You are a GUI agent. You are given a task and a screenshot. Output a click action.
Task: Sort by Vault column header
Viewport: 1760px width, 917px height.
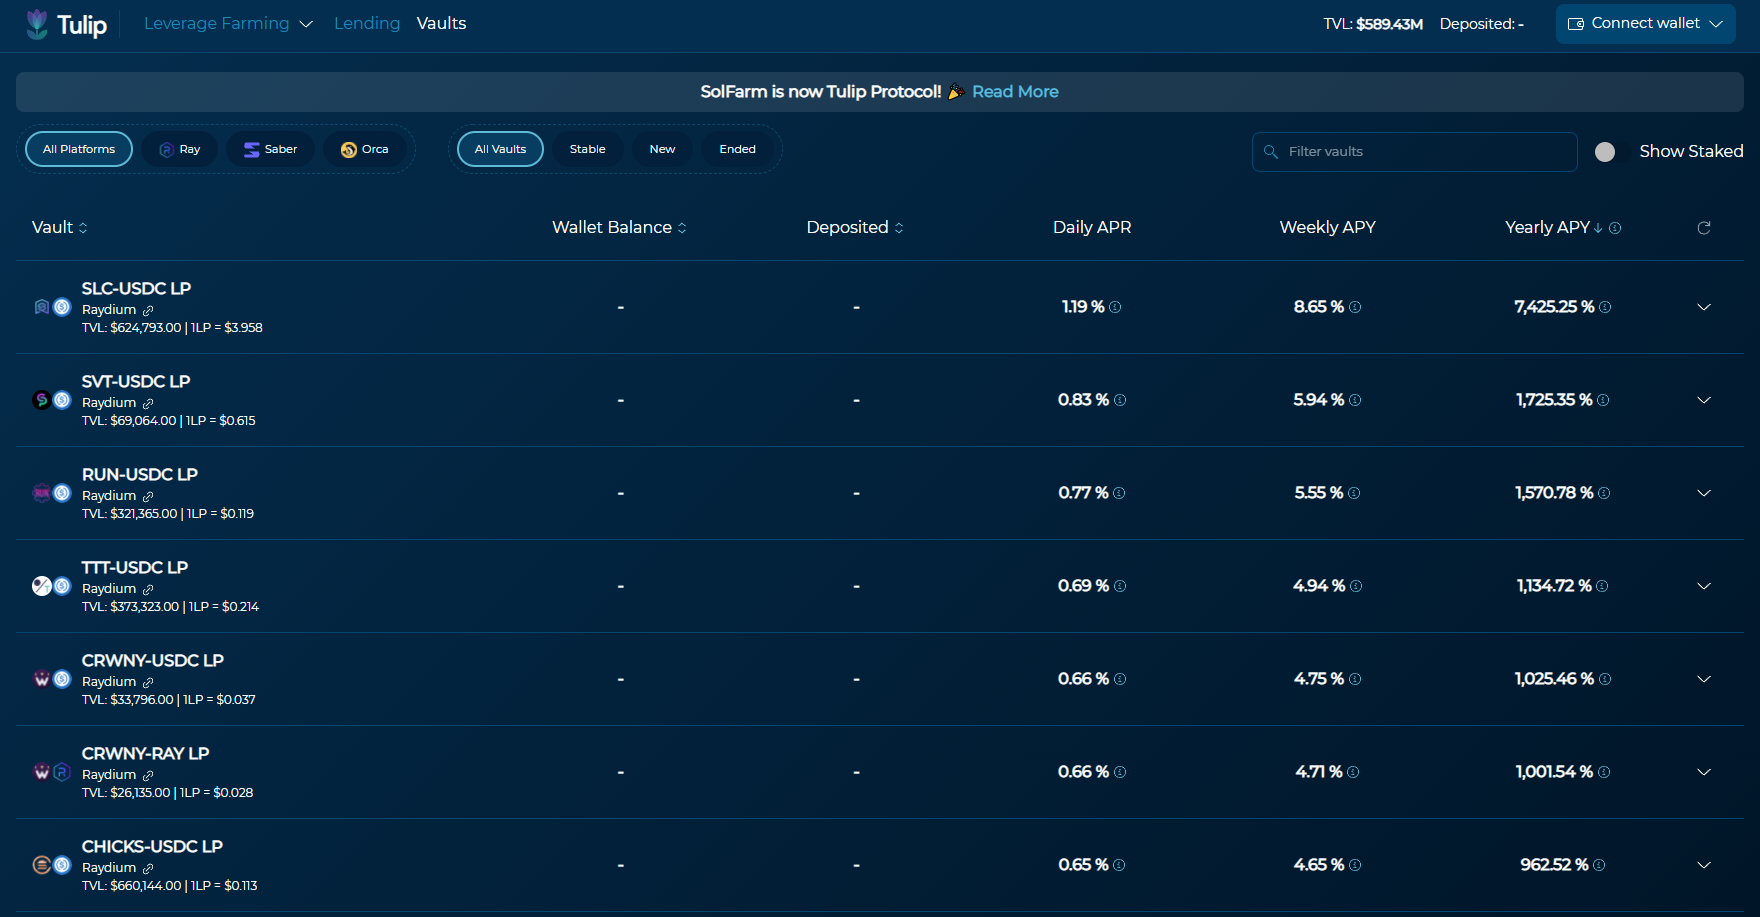60,227
